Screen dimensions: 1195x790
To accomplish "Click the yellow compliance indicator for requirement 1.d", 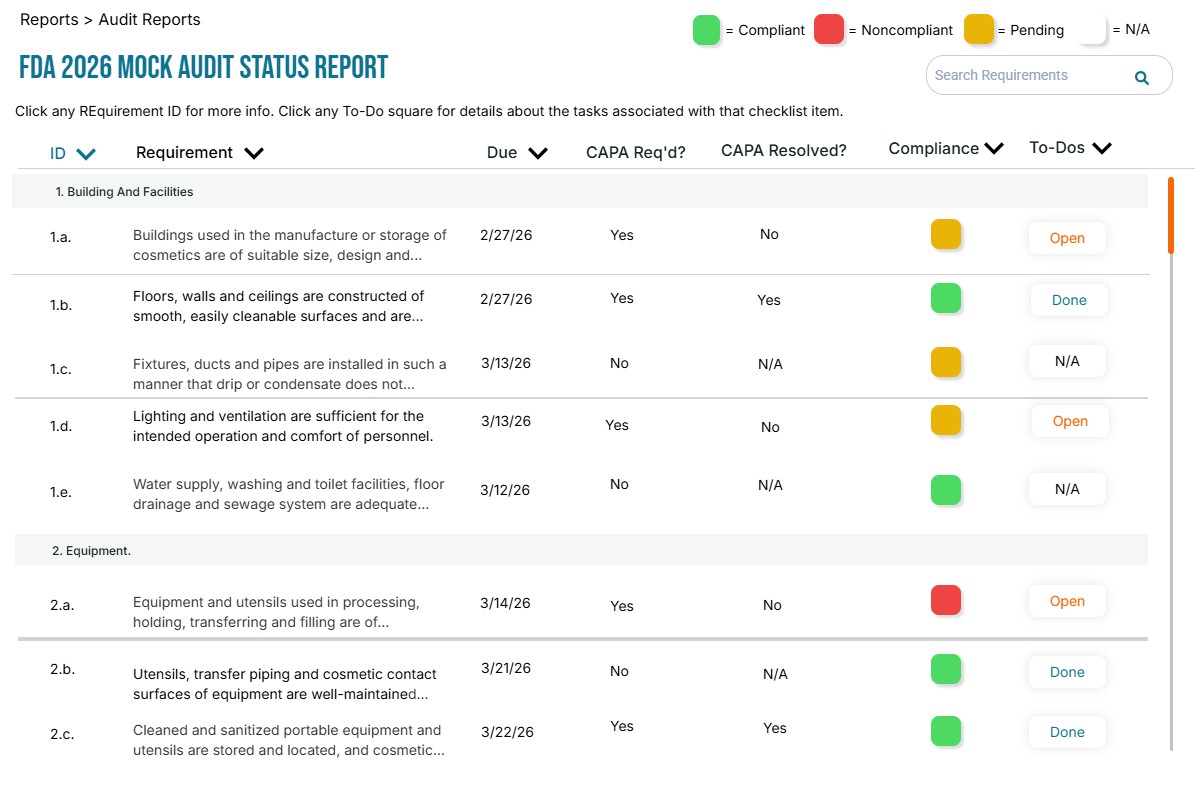I will click(x=946, y=420).
